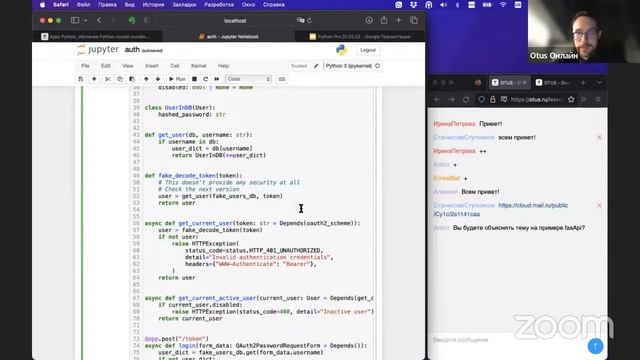The image size is (640, 360).
Task: Toggle the Safari sidebar icon
Action: click(x=75, y=20)
